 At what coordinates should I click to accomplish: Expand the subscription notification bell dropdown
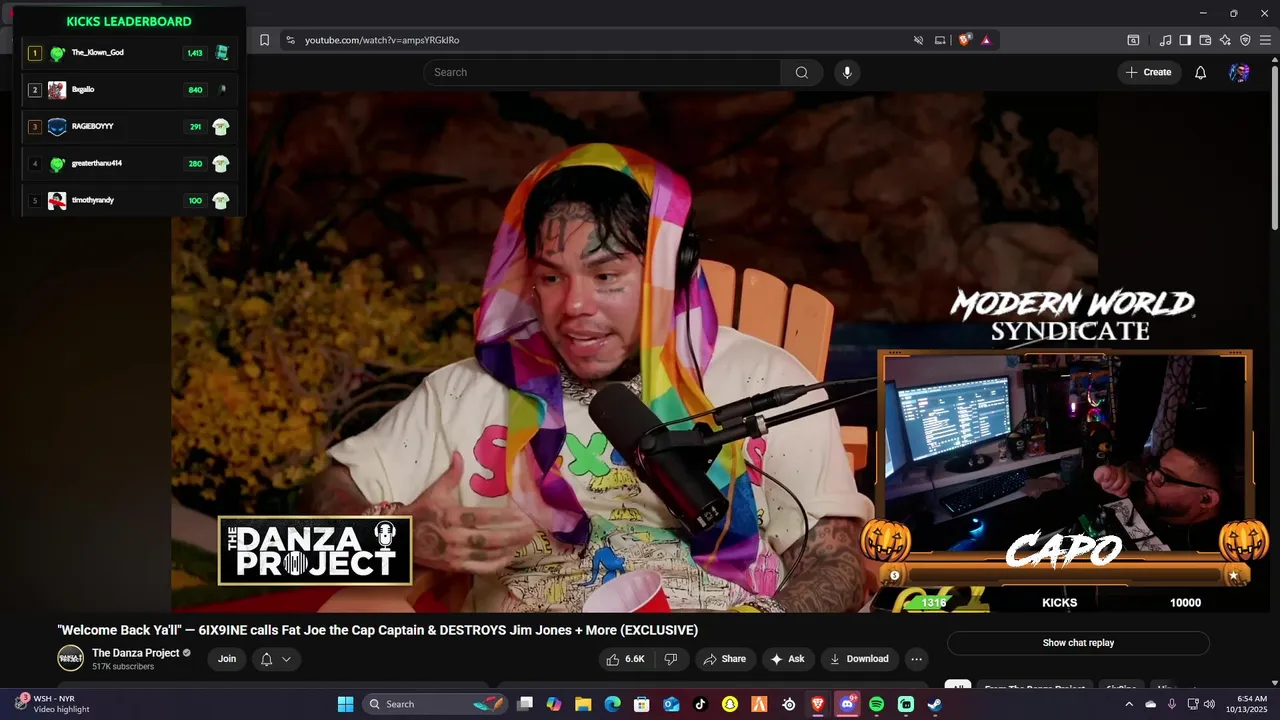[275, 659]
